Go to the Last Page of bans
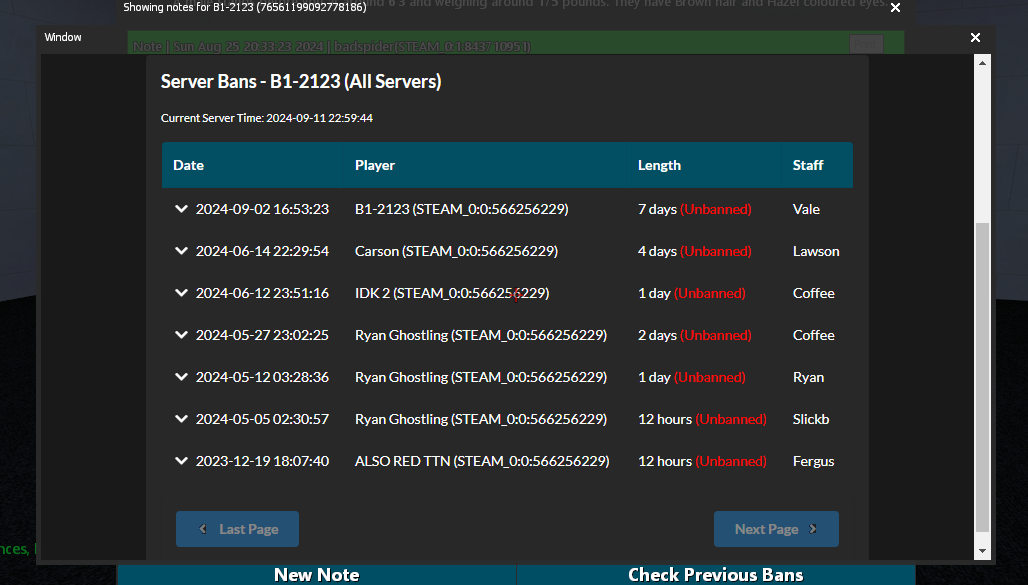The height and width of the screenshot is (585, 1028). (237, 529)
